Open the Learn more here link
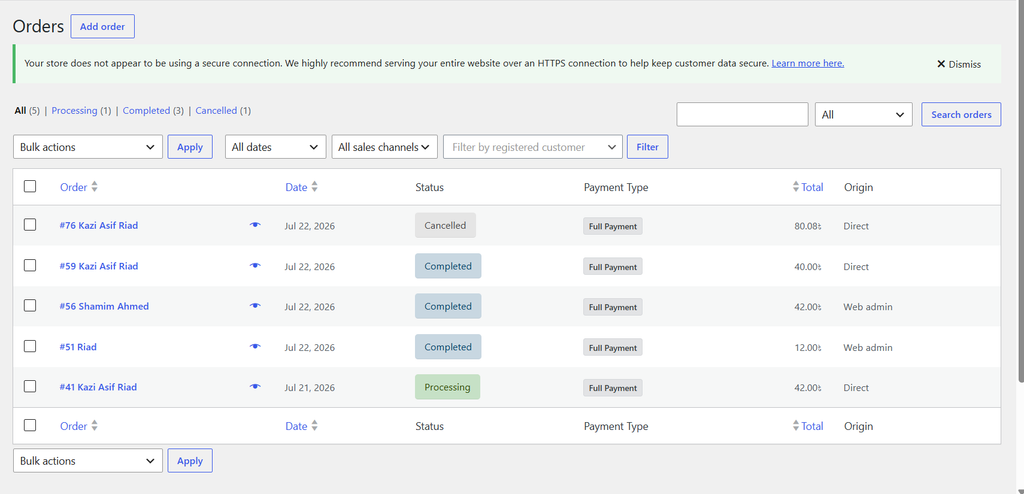1024x494 pixels. coord(808,63)
